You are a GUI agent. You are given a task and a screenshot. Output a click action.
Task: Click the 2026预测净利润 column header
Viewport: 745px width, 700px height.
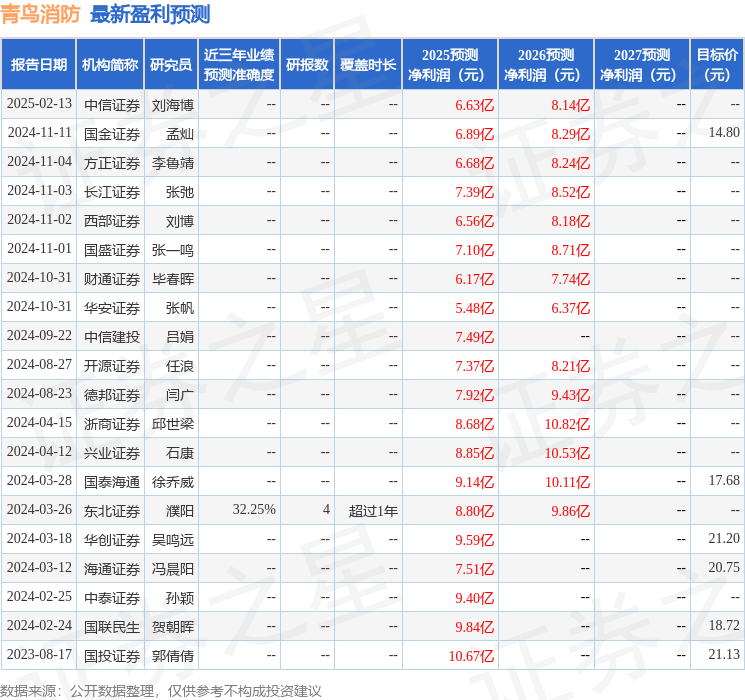(x=546, y=65)
